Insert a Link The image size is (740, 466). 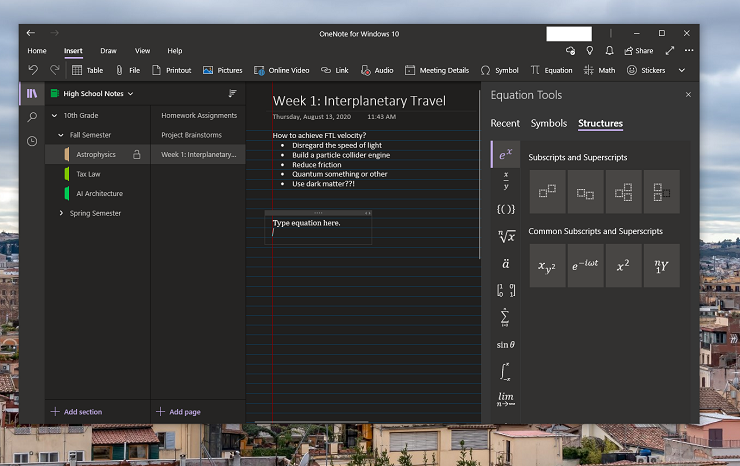coord(335,70)
